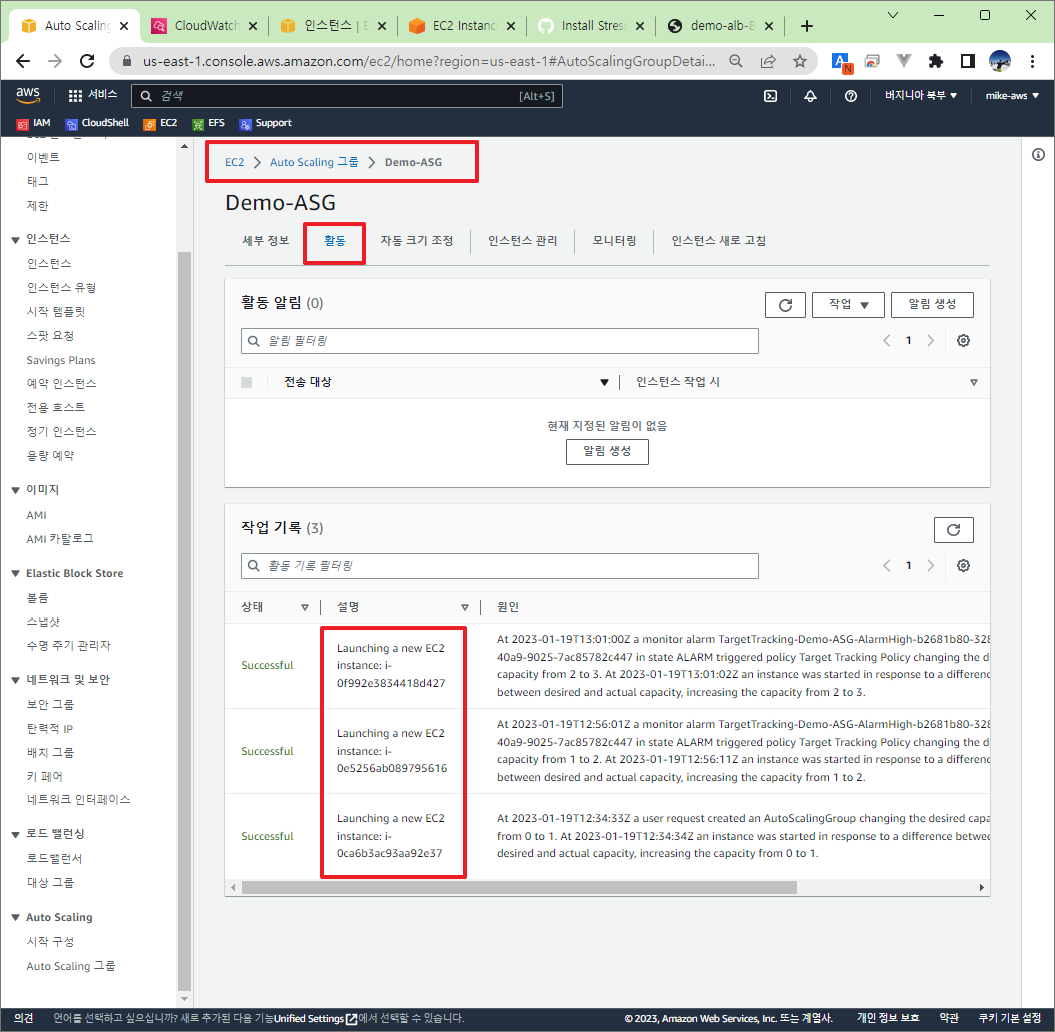Screen dimensions: 1055x1032
Task: Follow Auto Scaling 그룹 breadcrumb link
Action: pyautogui.click(x=314, y=162)
